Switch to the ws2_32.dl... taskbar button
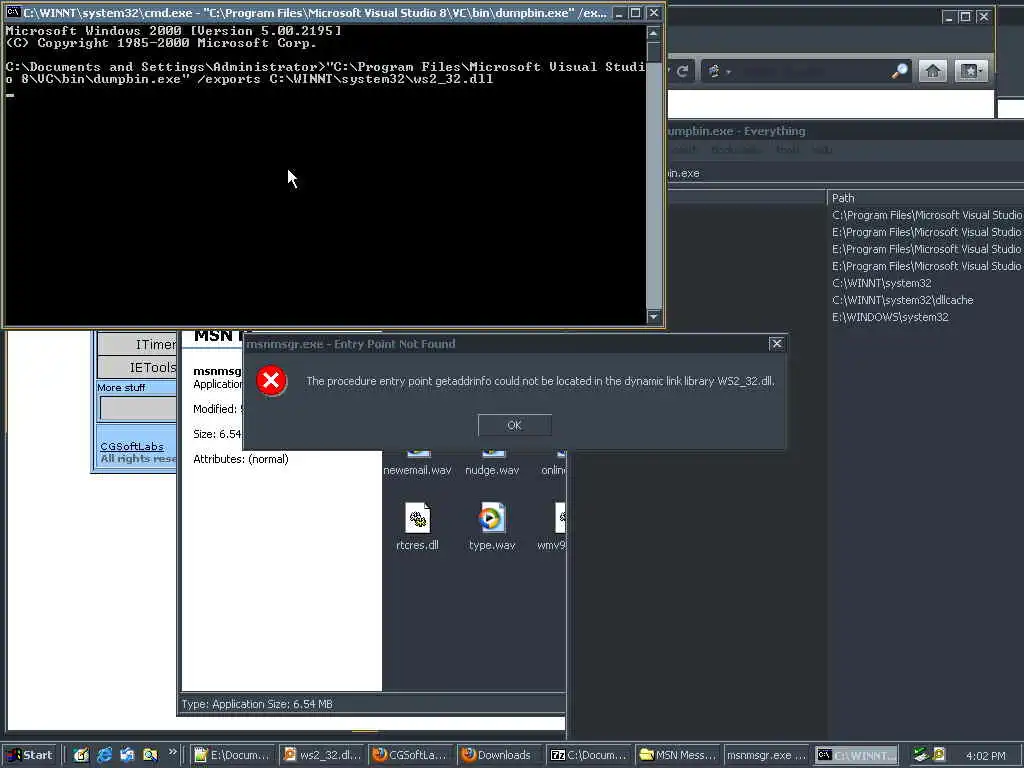 tap(323, 755)
